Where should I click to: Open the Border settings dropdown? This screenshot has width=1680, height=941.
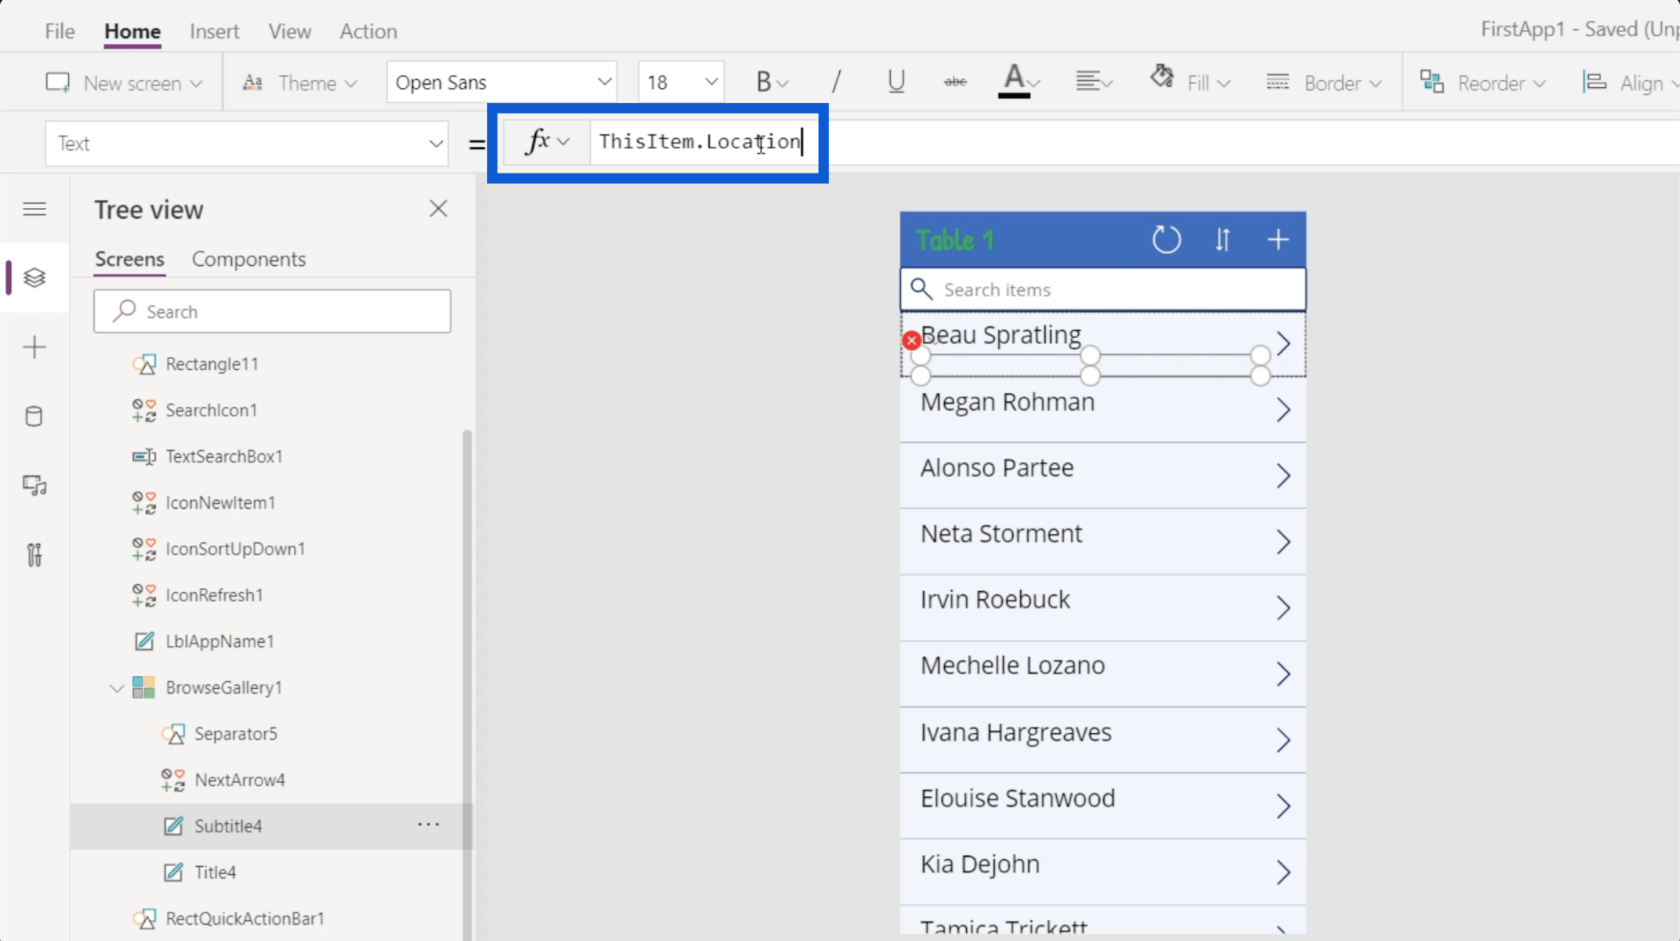1323,82
